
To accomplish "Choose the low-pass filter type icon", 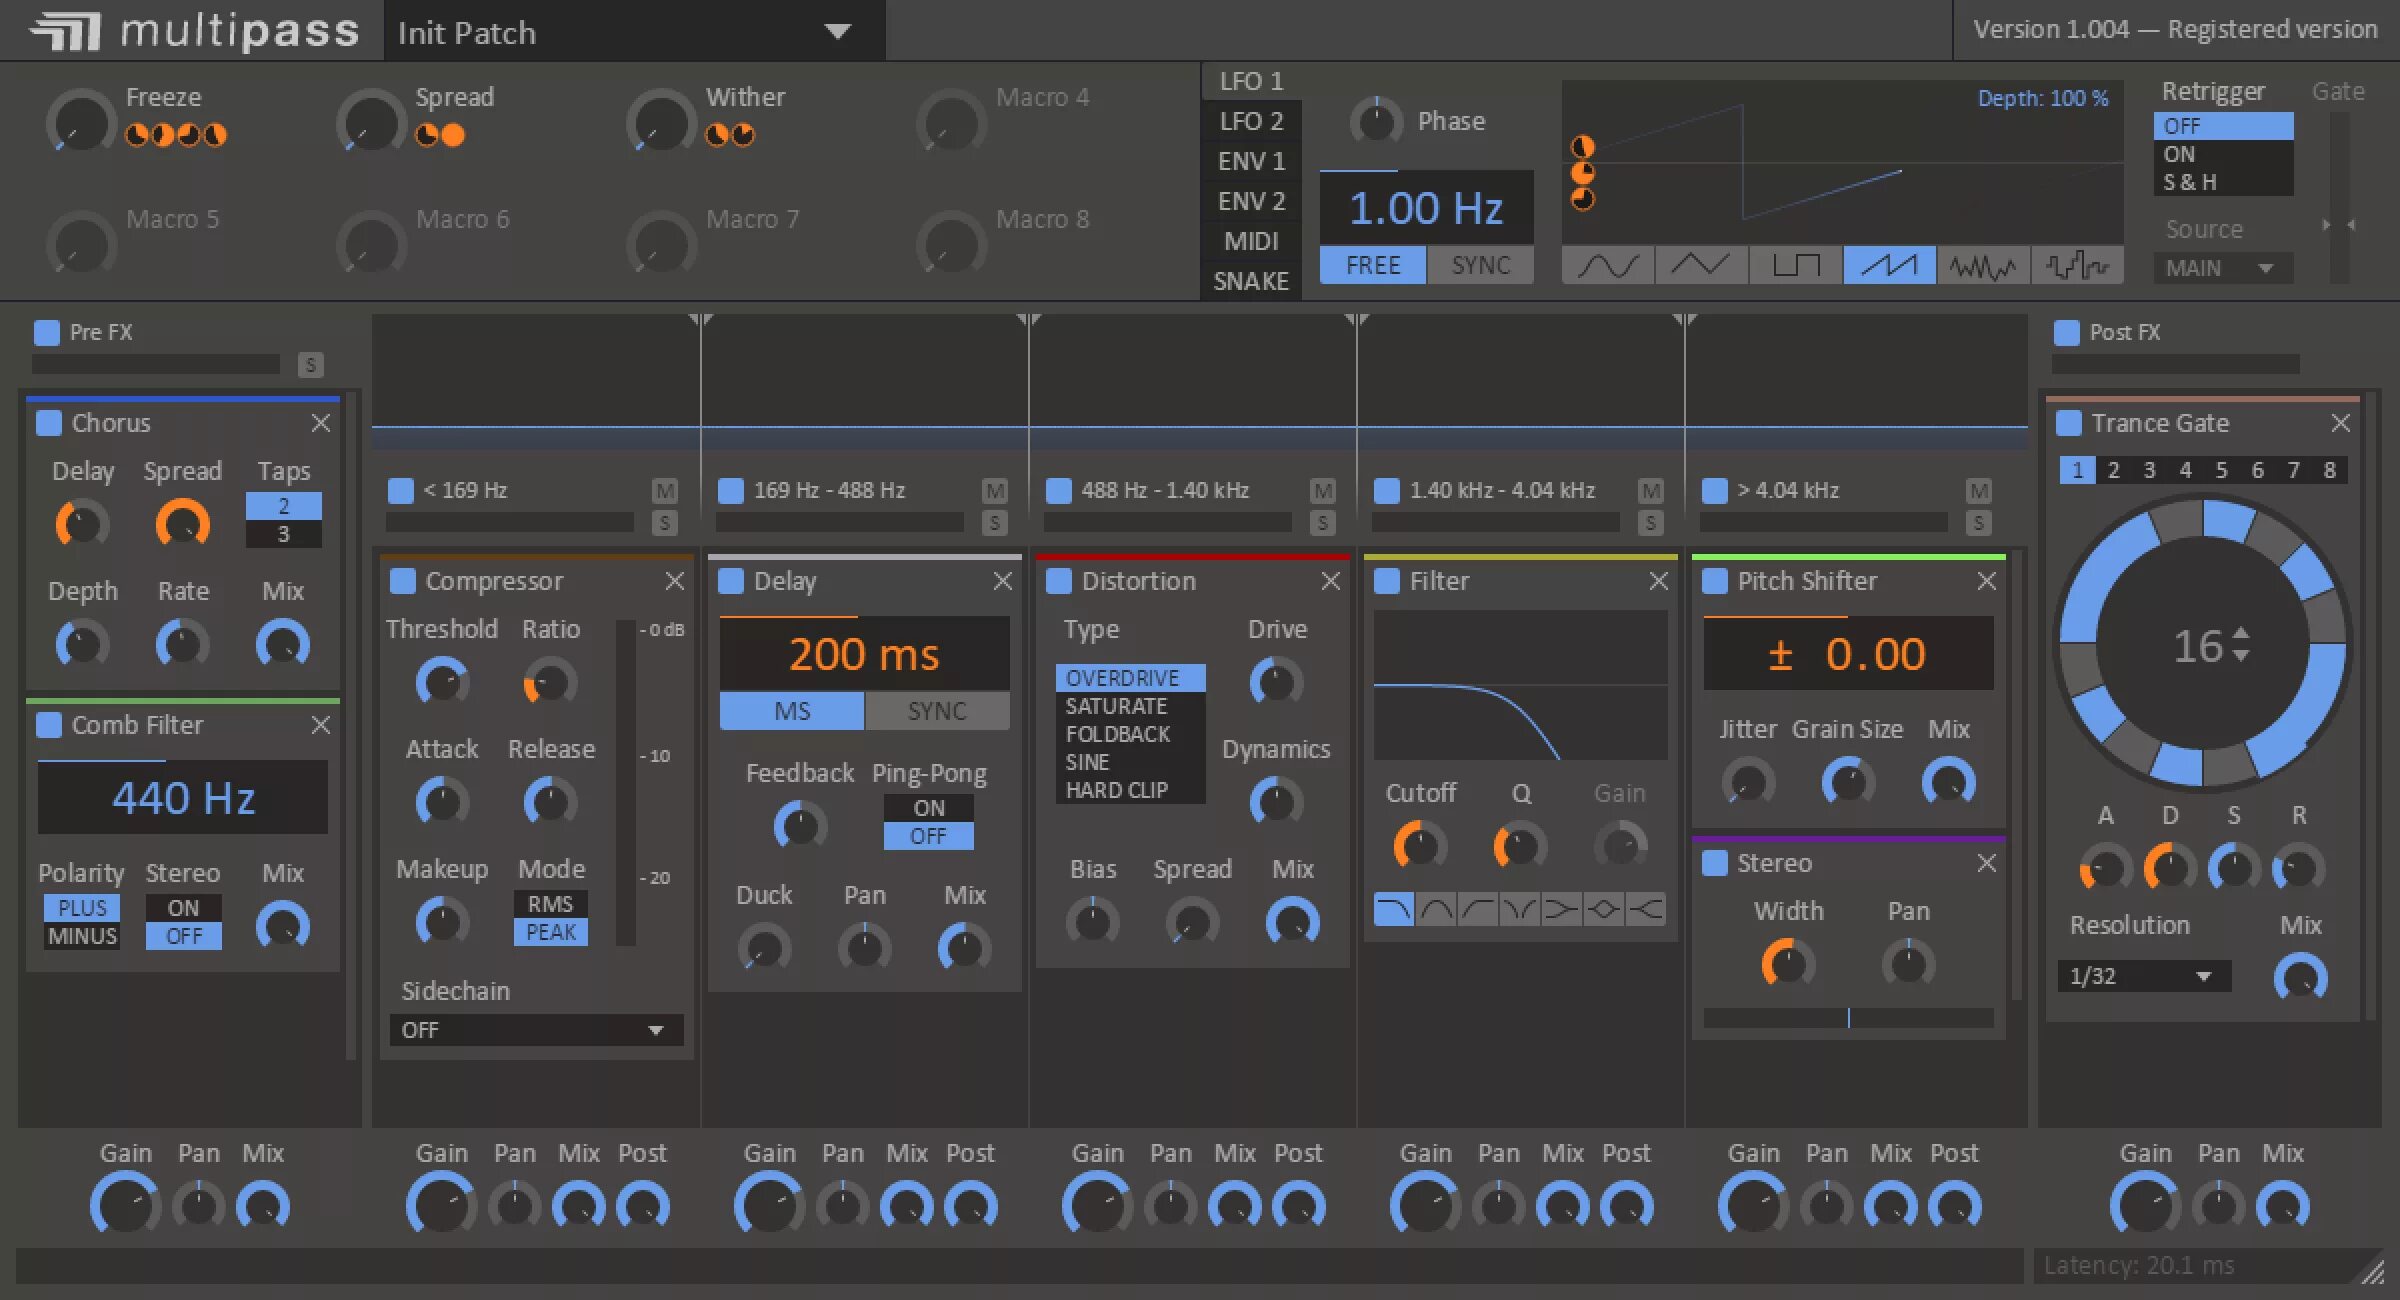I will click(x=1394, y=909).
